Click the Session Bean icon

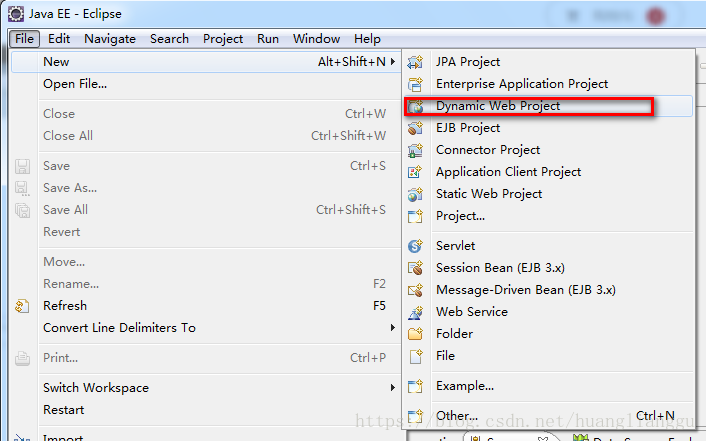[x=415, y=268]
